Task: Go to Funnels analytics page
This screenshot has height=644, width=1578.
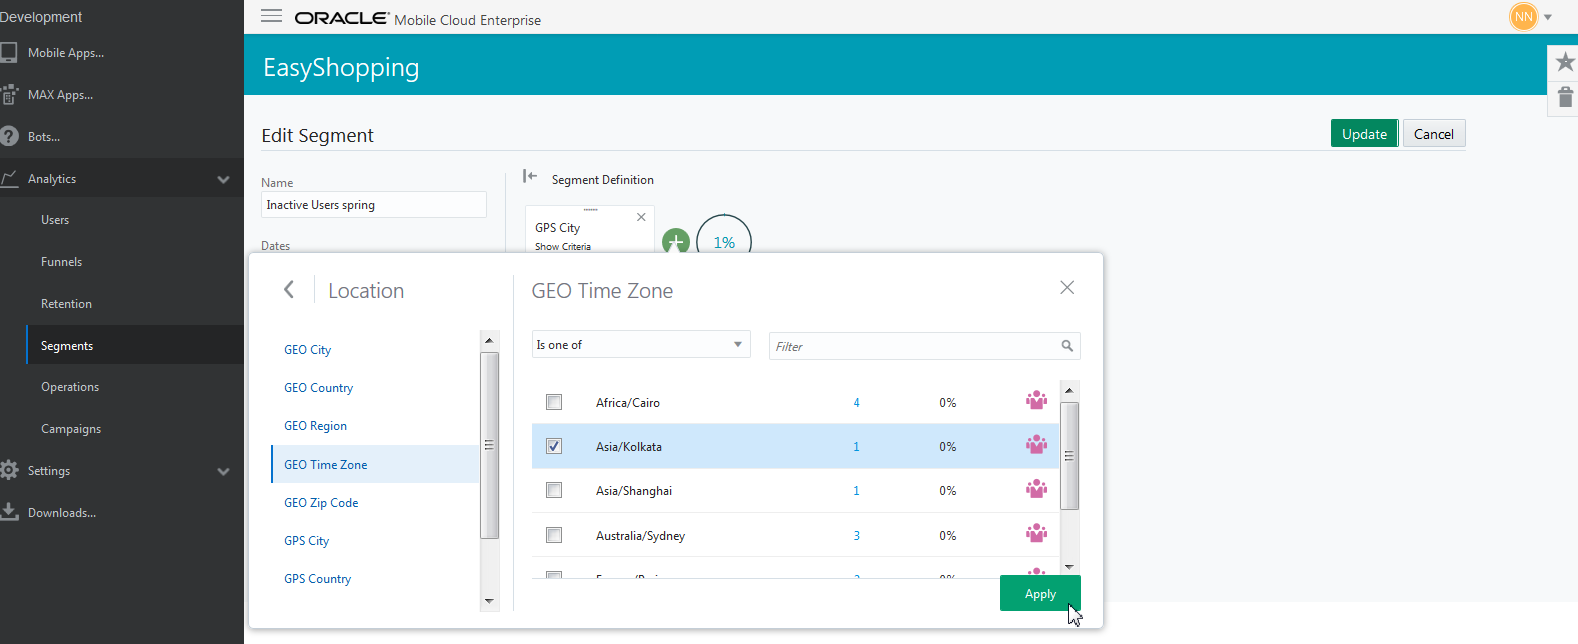Action: click(x=61, y=262)
